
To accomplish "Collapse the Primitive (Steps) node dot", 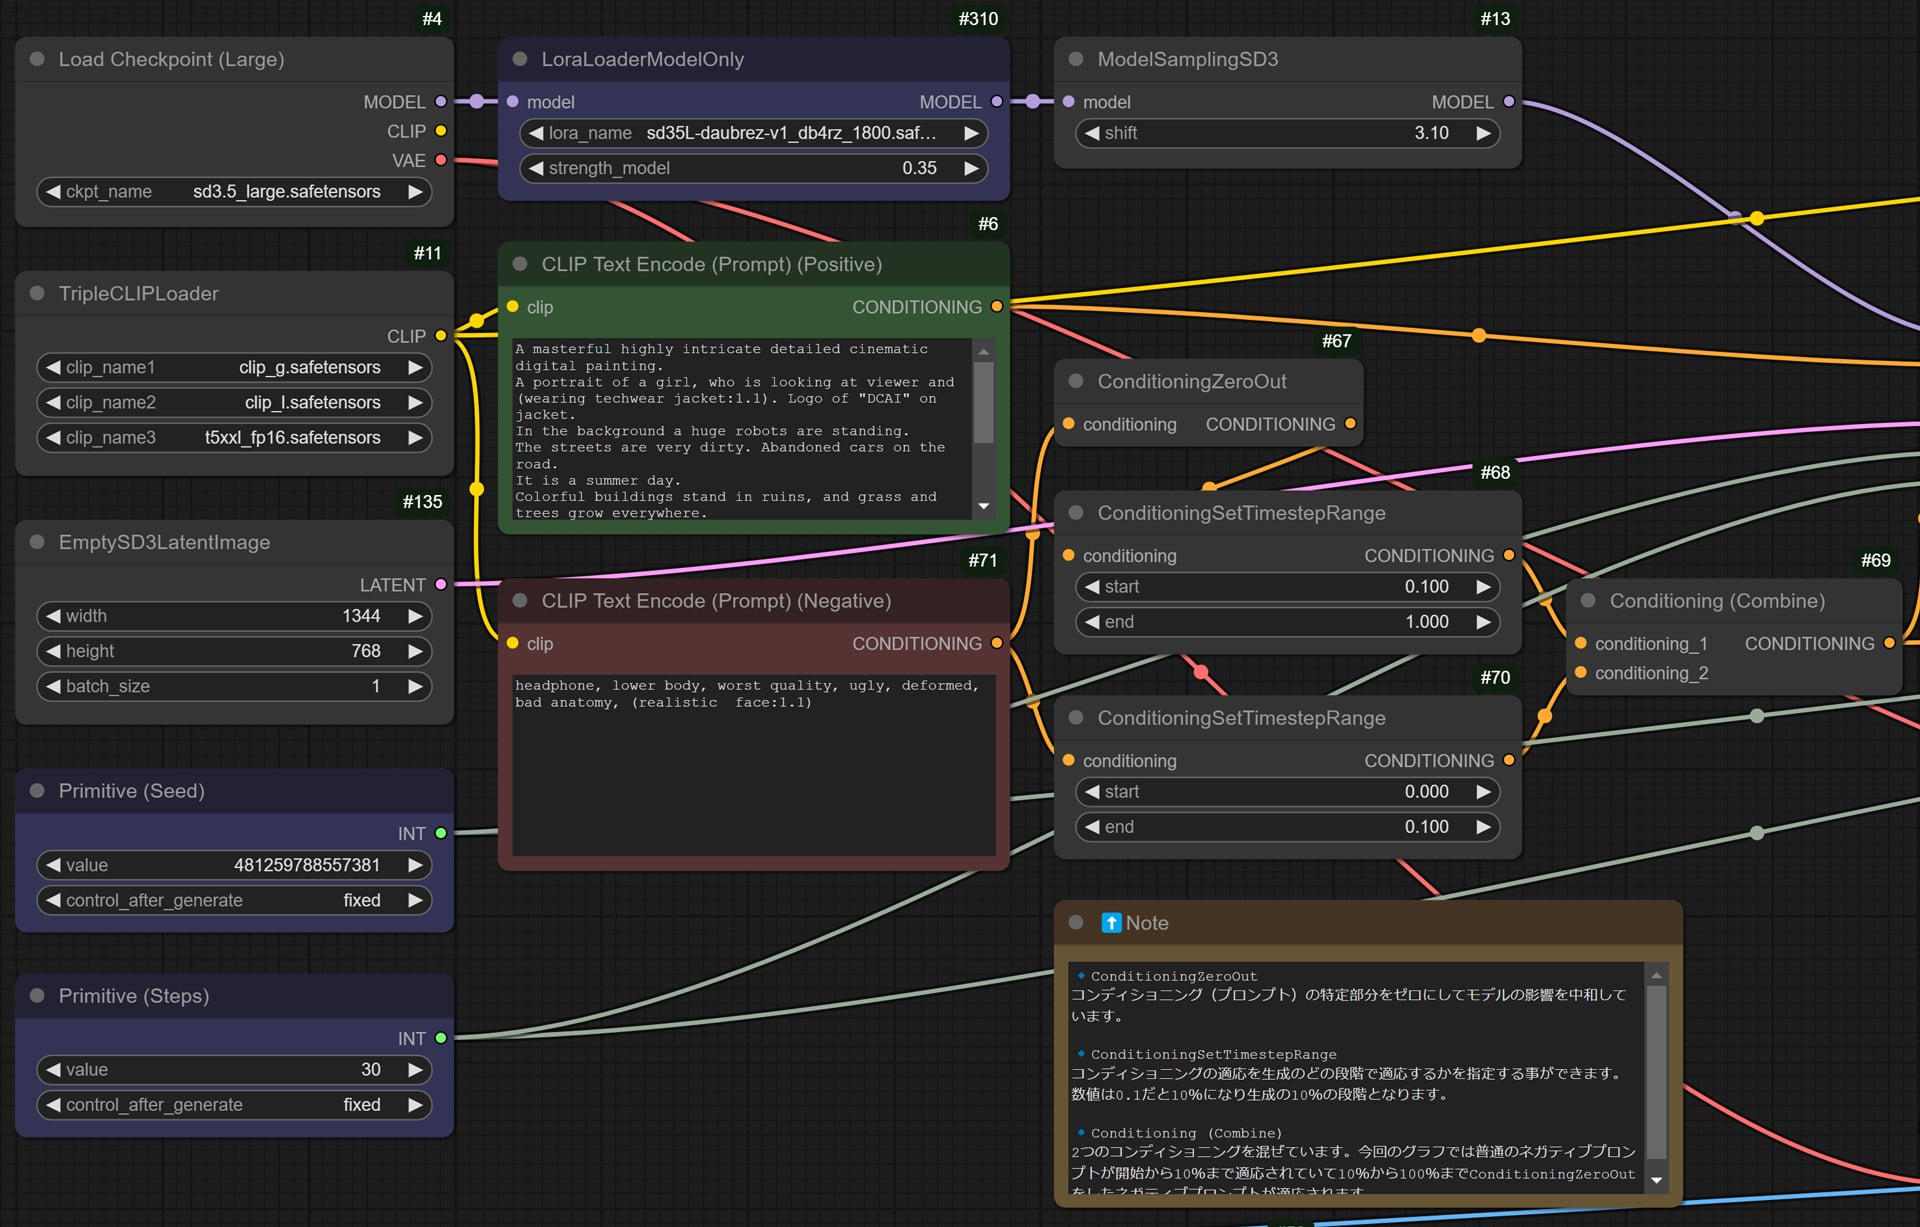I will (x=37, y=996).
